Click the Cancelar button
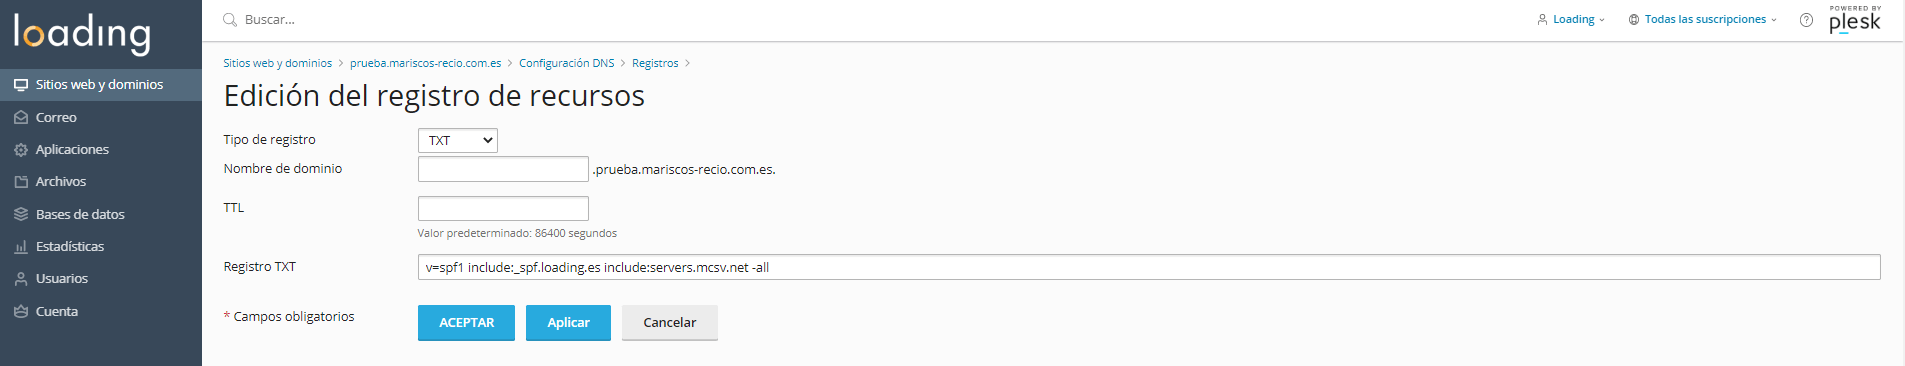1905x366 pixels. point(669,323)
